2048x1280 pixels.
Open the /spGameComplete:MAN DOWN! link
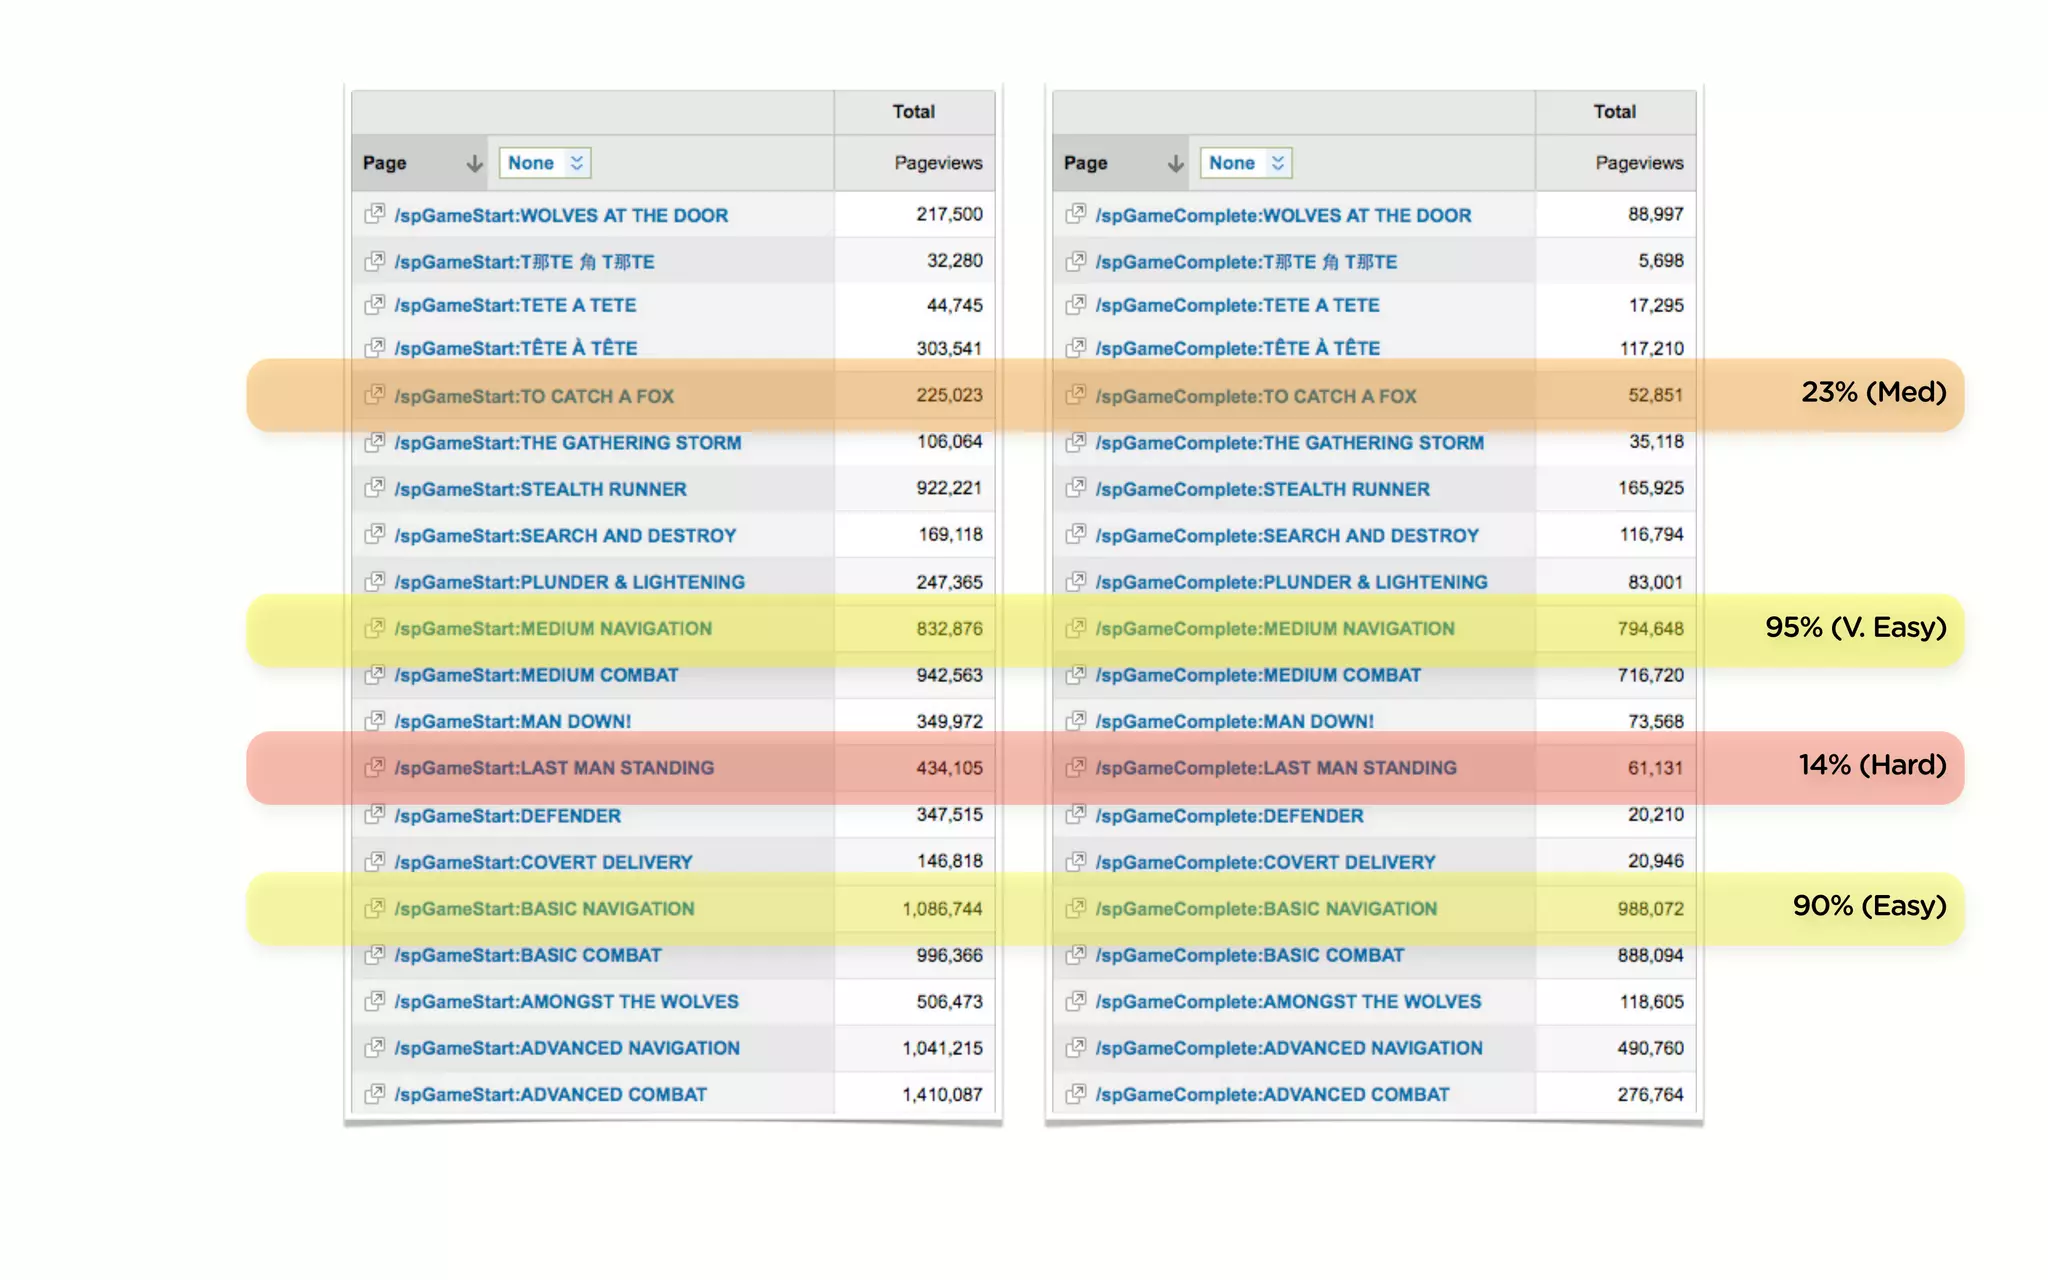(1234, 721)
